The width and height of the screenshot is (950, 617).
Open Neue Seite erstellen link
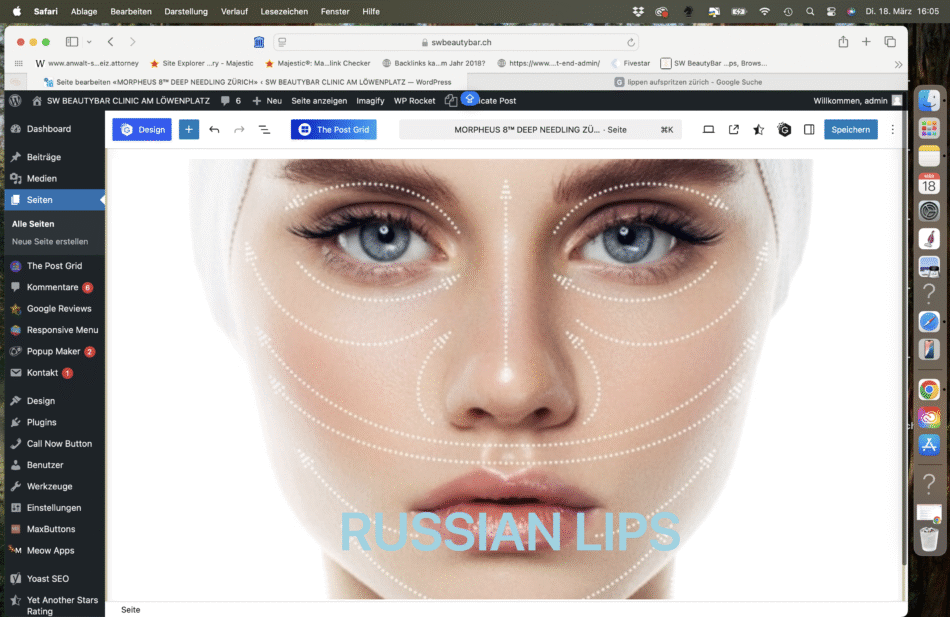tap(50, 242)
